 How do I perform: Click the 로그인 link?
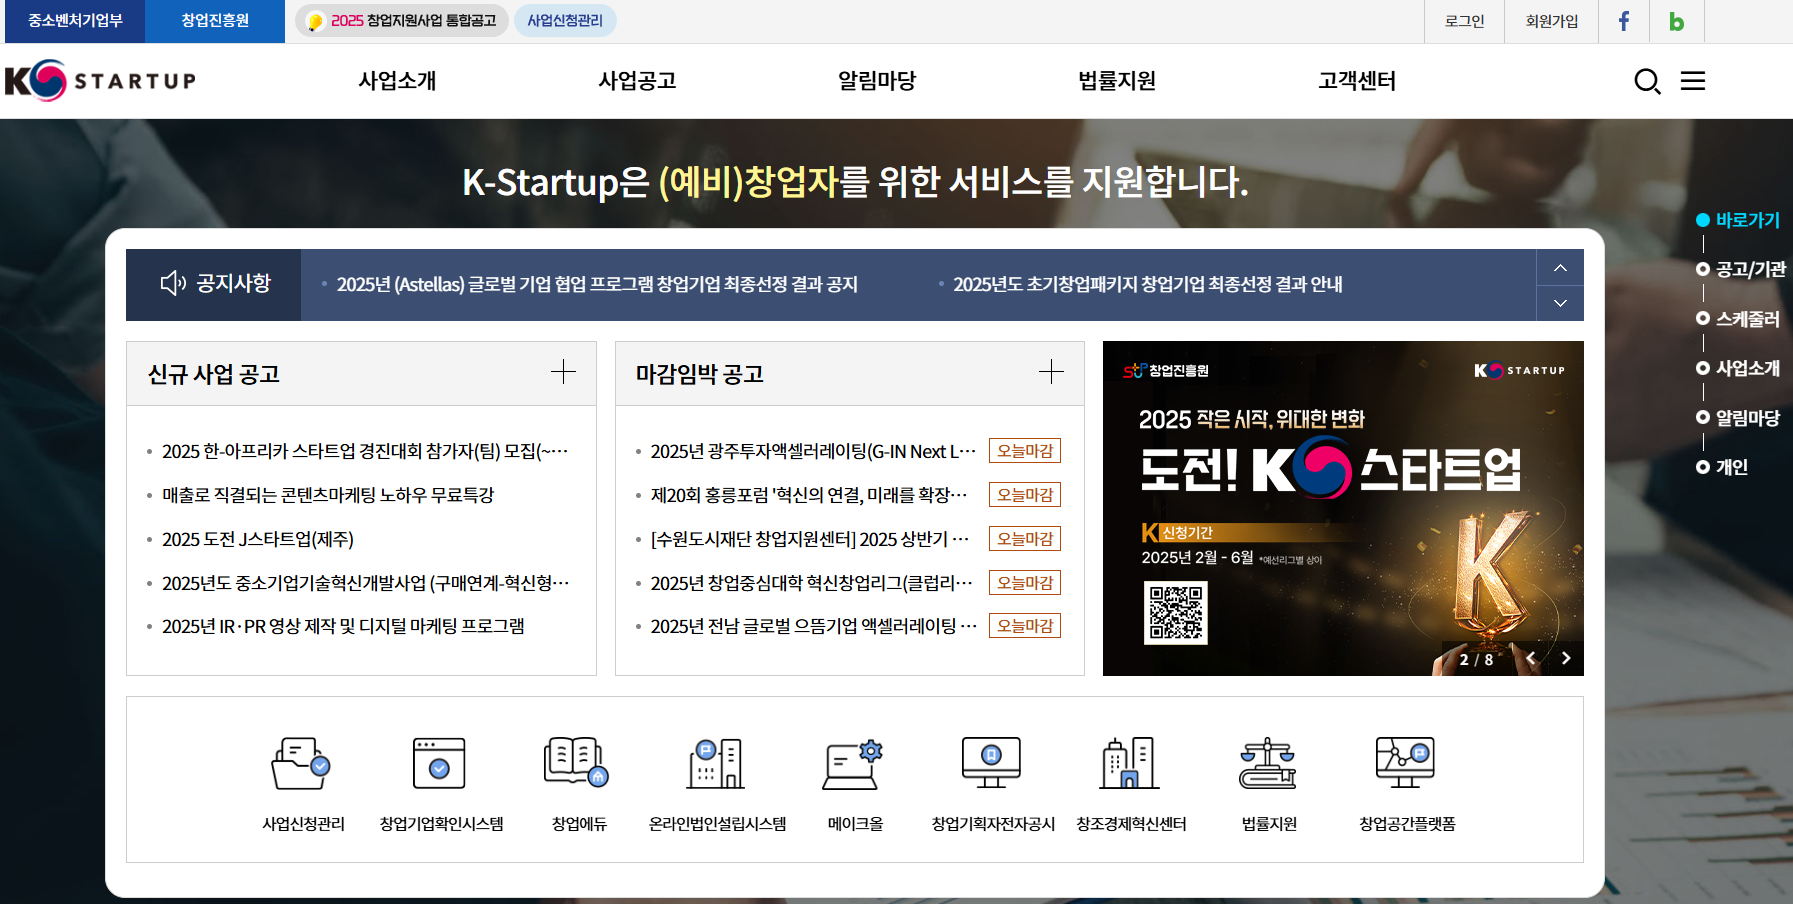[1464, 21]
